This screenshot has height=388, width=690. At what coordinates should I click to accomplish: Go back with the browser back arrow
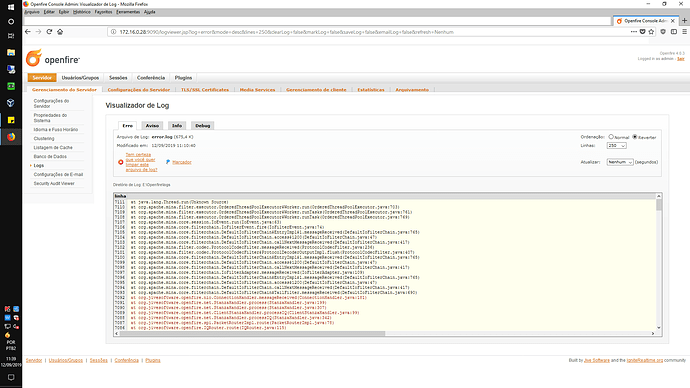point(28,32)
